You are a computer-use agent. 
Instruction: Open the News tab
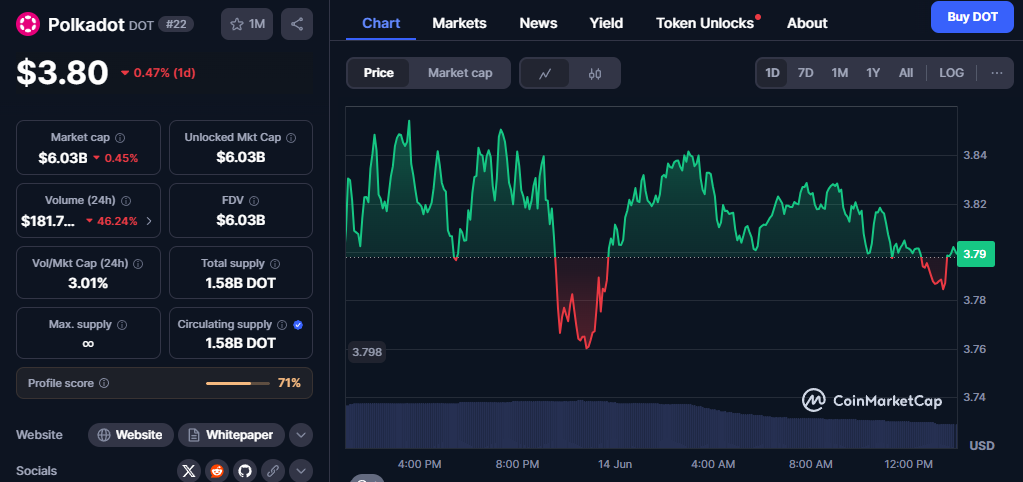click(x=538, y=23)
